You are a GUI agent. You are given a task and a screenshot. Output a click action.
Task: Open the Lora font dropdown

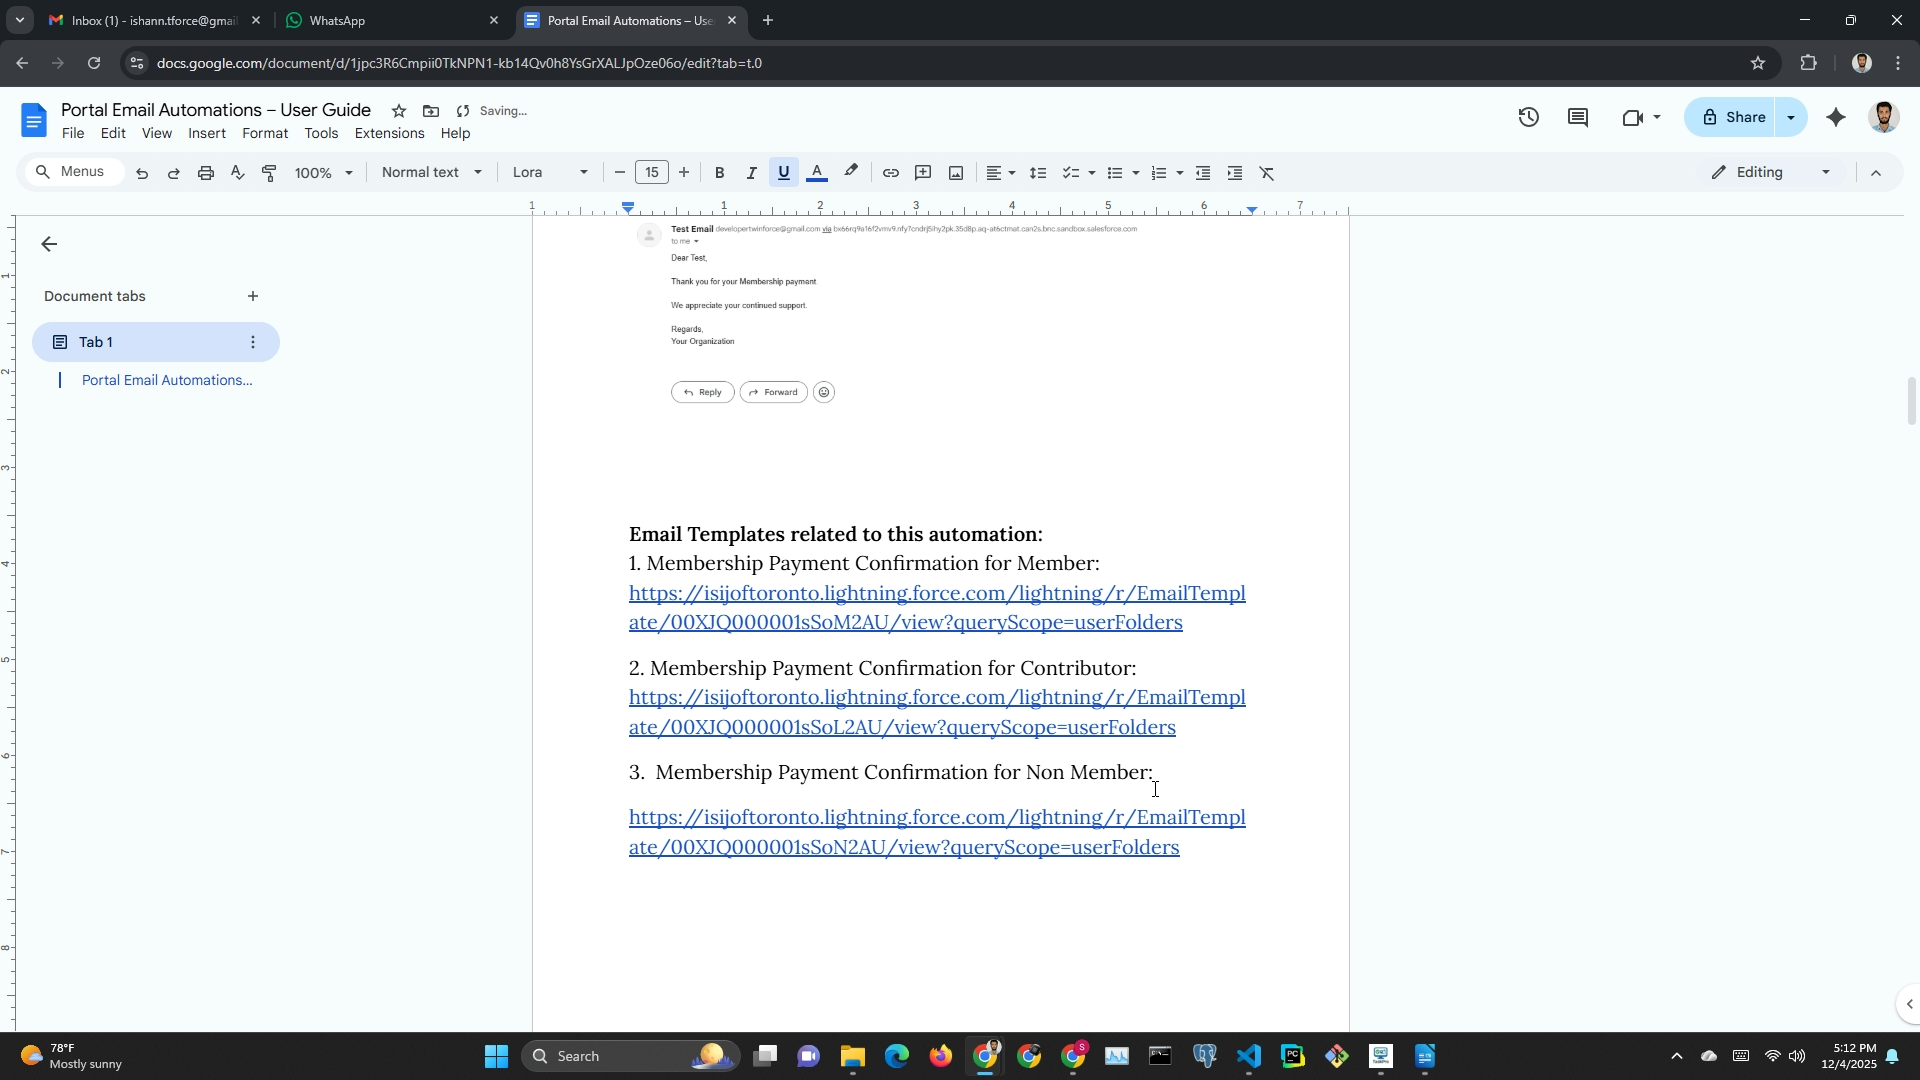coord(549,173)
